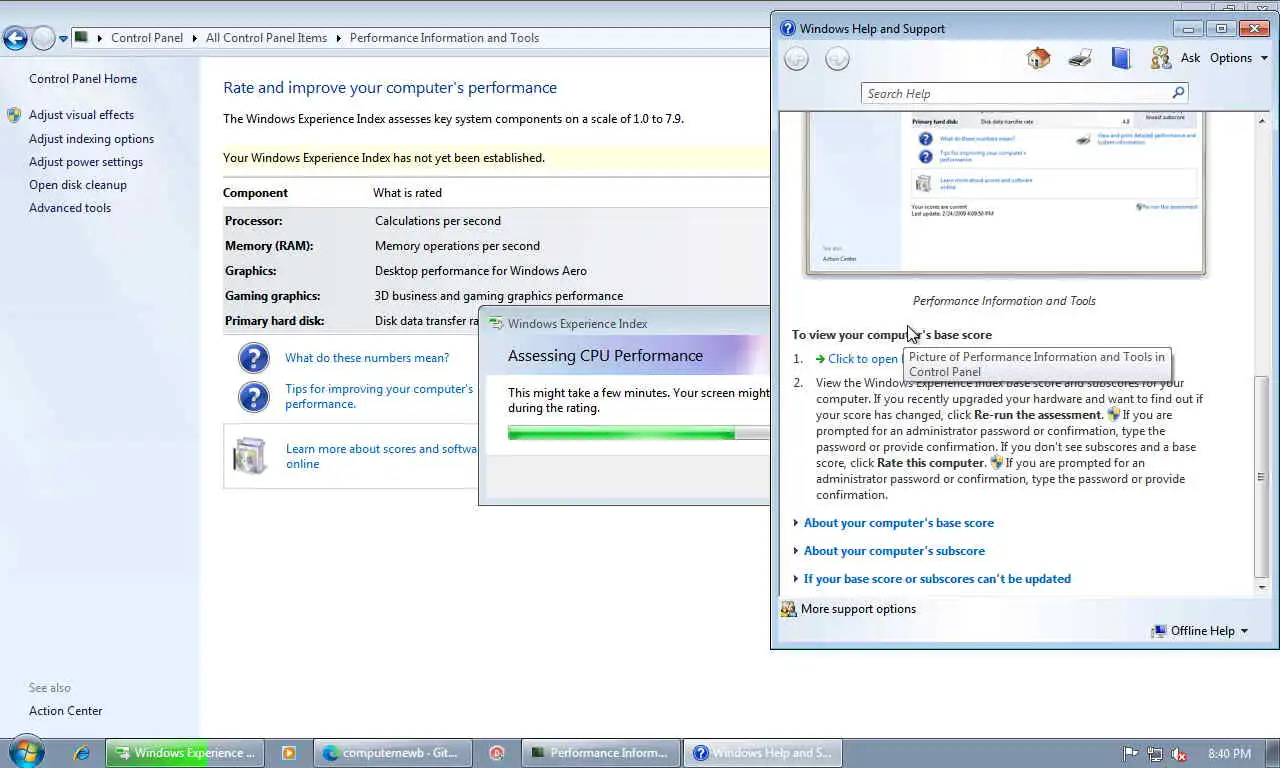Open 'Adjust power settings' link
Image resolution: width=1280 pixels, height=768 pixels.
pyautogui.click(x=86, y=162)
